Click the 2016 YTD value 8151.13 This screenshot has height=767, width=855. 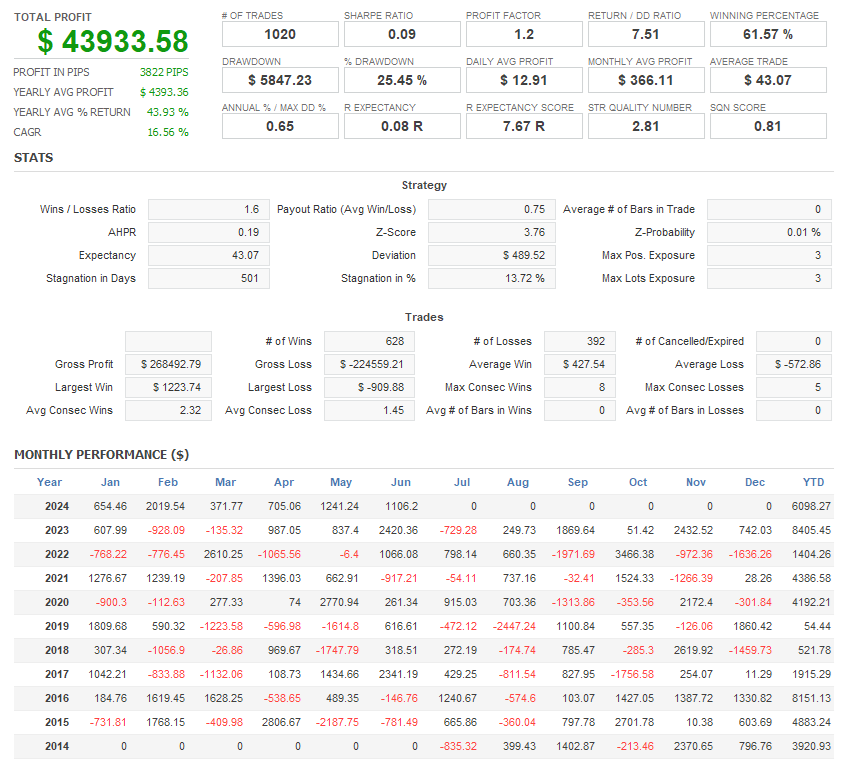click(811, 698)
